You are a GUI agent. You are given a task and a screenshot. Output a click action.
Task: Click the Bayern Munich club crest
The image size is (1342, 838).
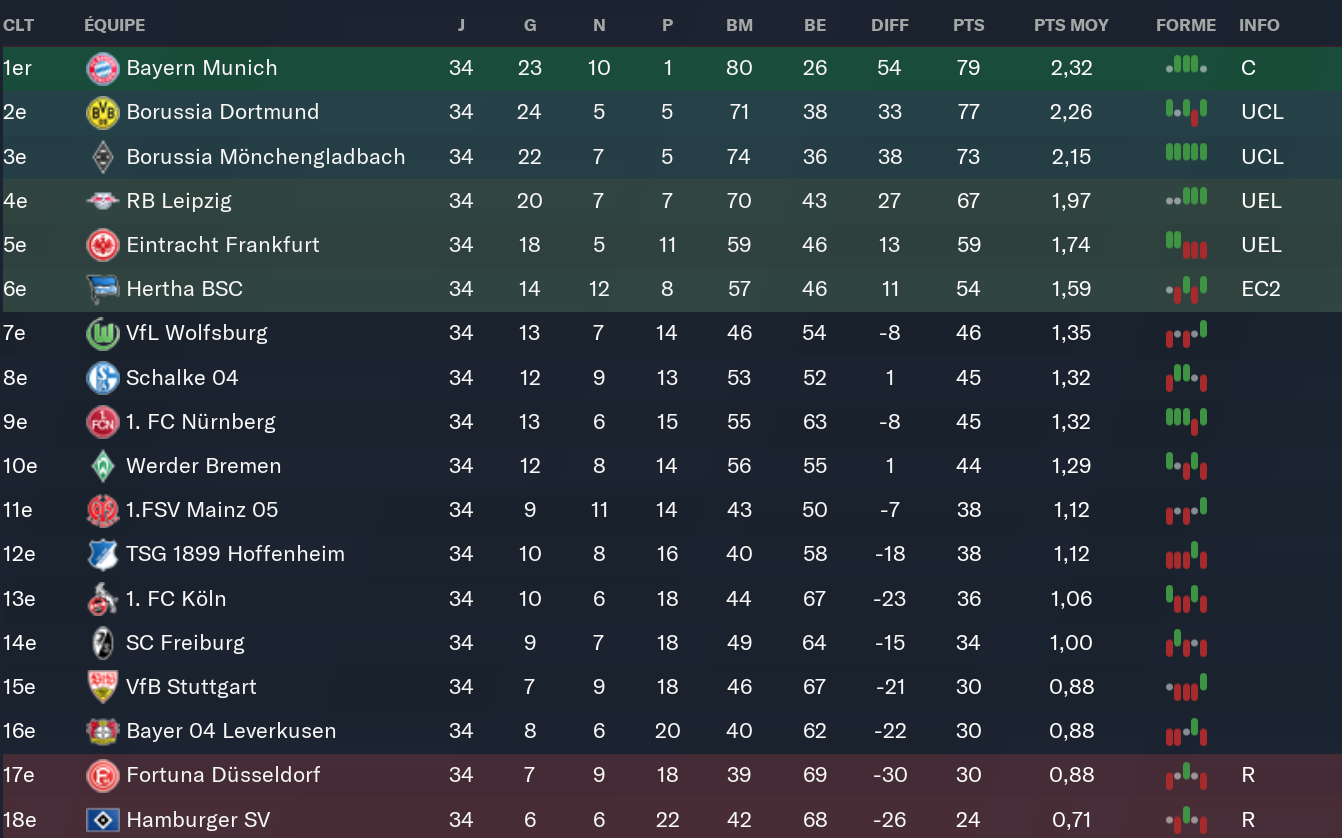click(103, 68)
